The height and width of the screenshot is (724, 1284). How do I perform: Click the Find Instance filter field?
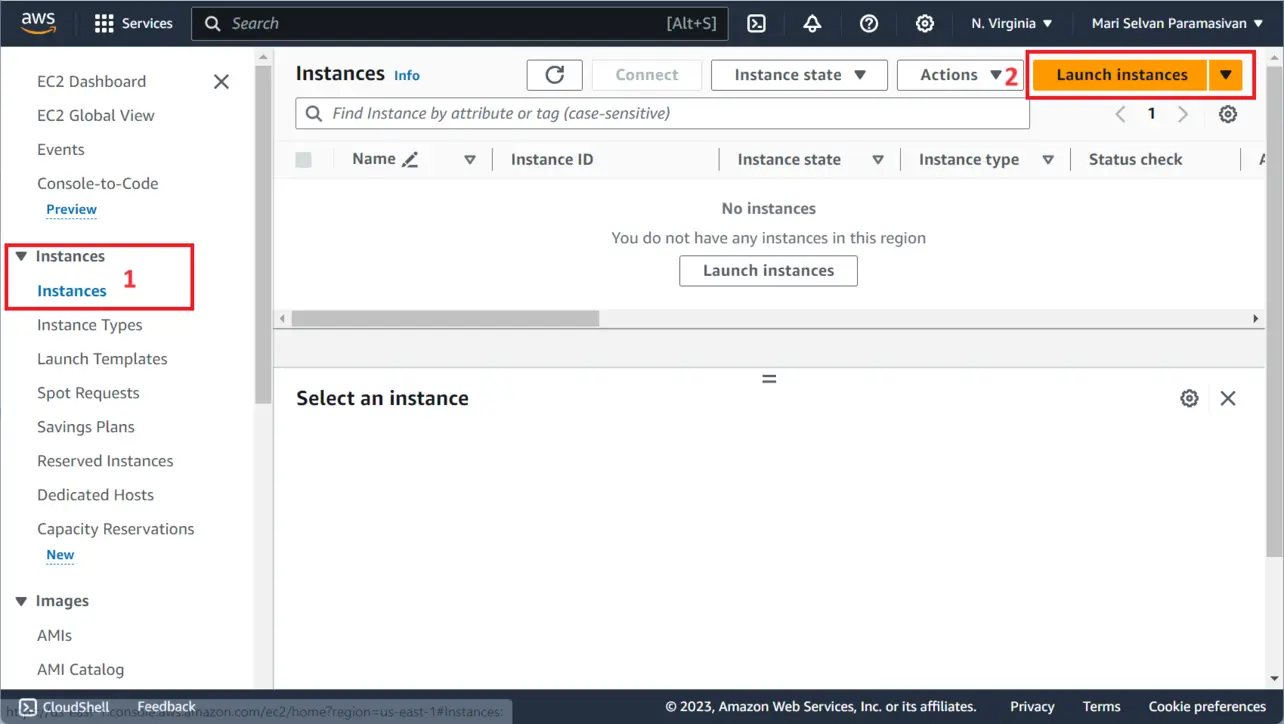[662, 114]
